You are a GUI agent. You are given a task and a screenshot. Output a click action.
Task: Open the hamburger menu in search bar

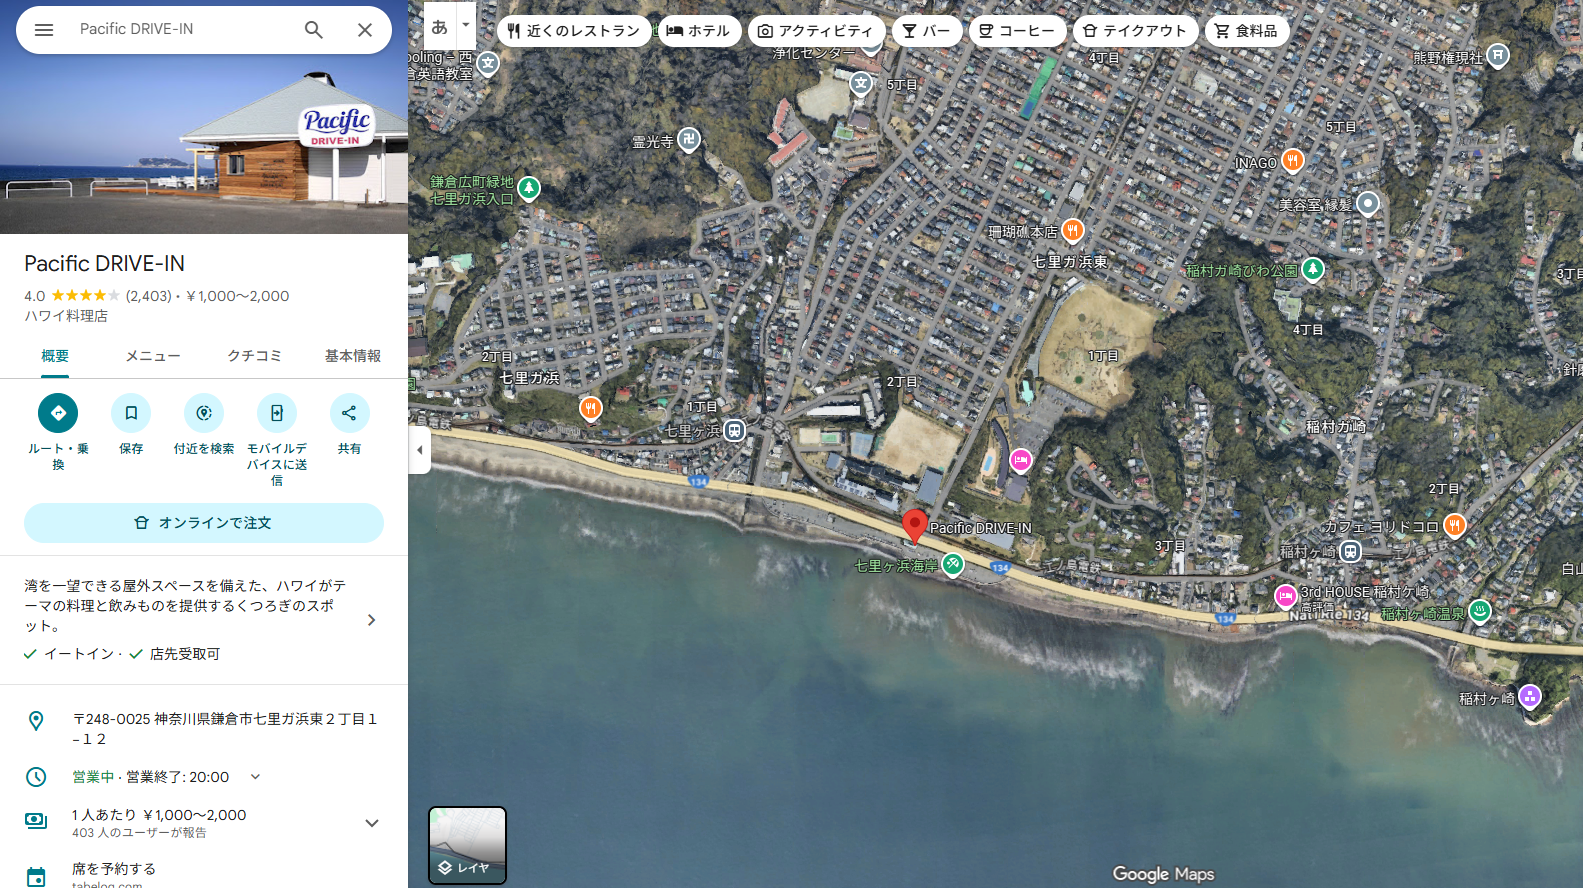coord(44,30)
